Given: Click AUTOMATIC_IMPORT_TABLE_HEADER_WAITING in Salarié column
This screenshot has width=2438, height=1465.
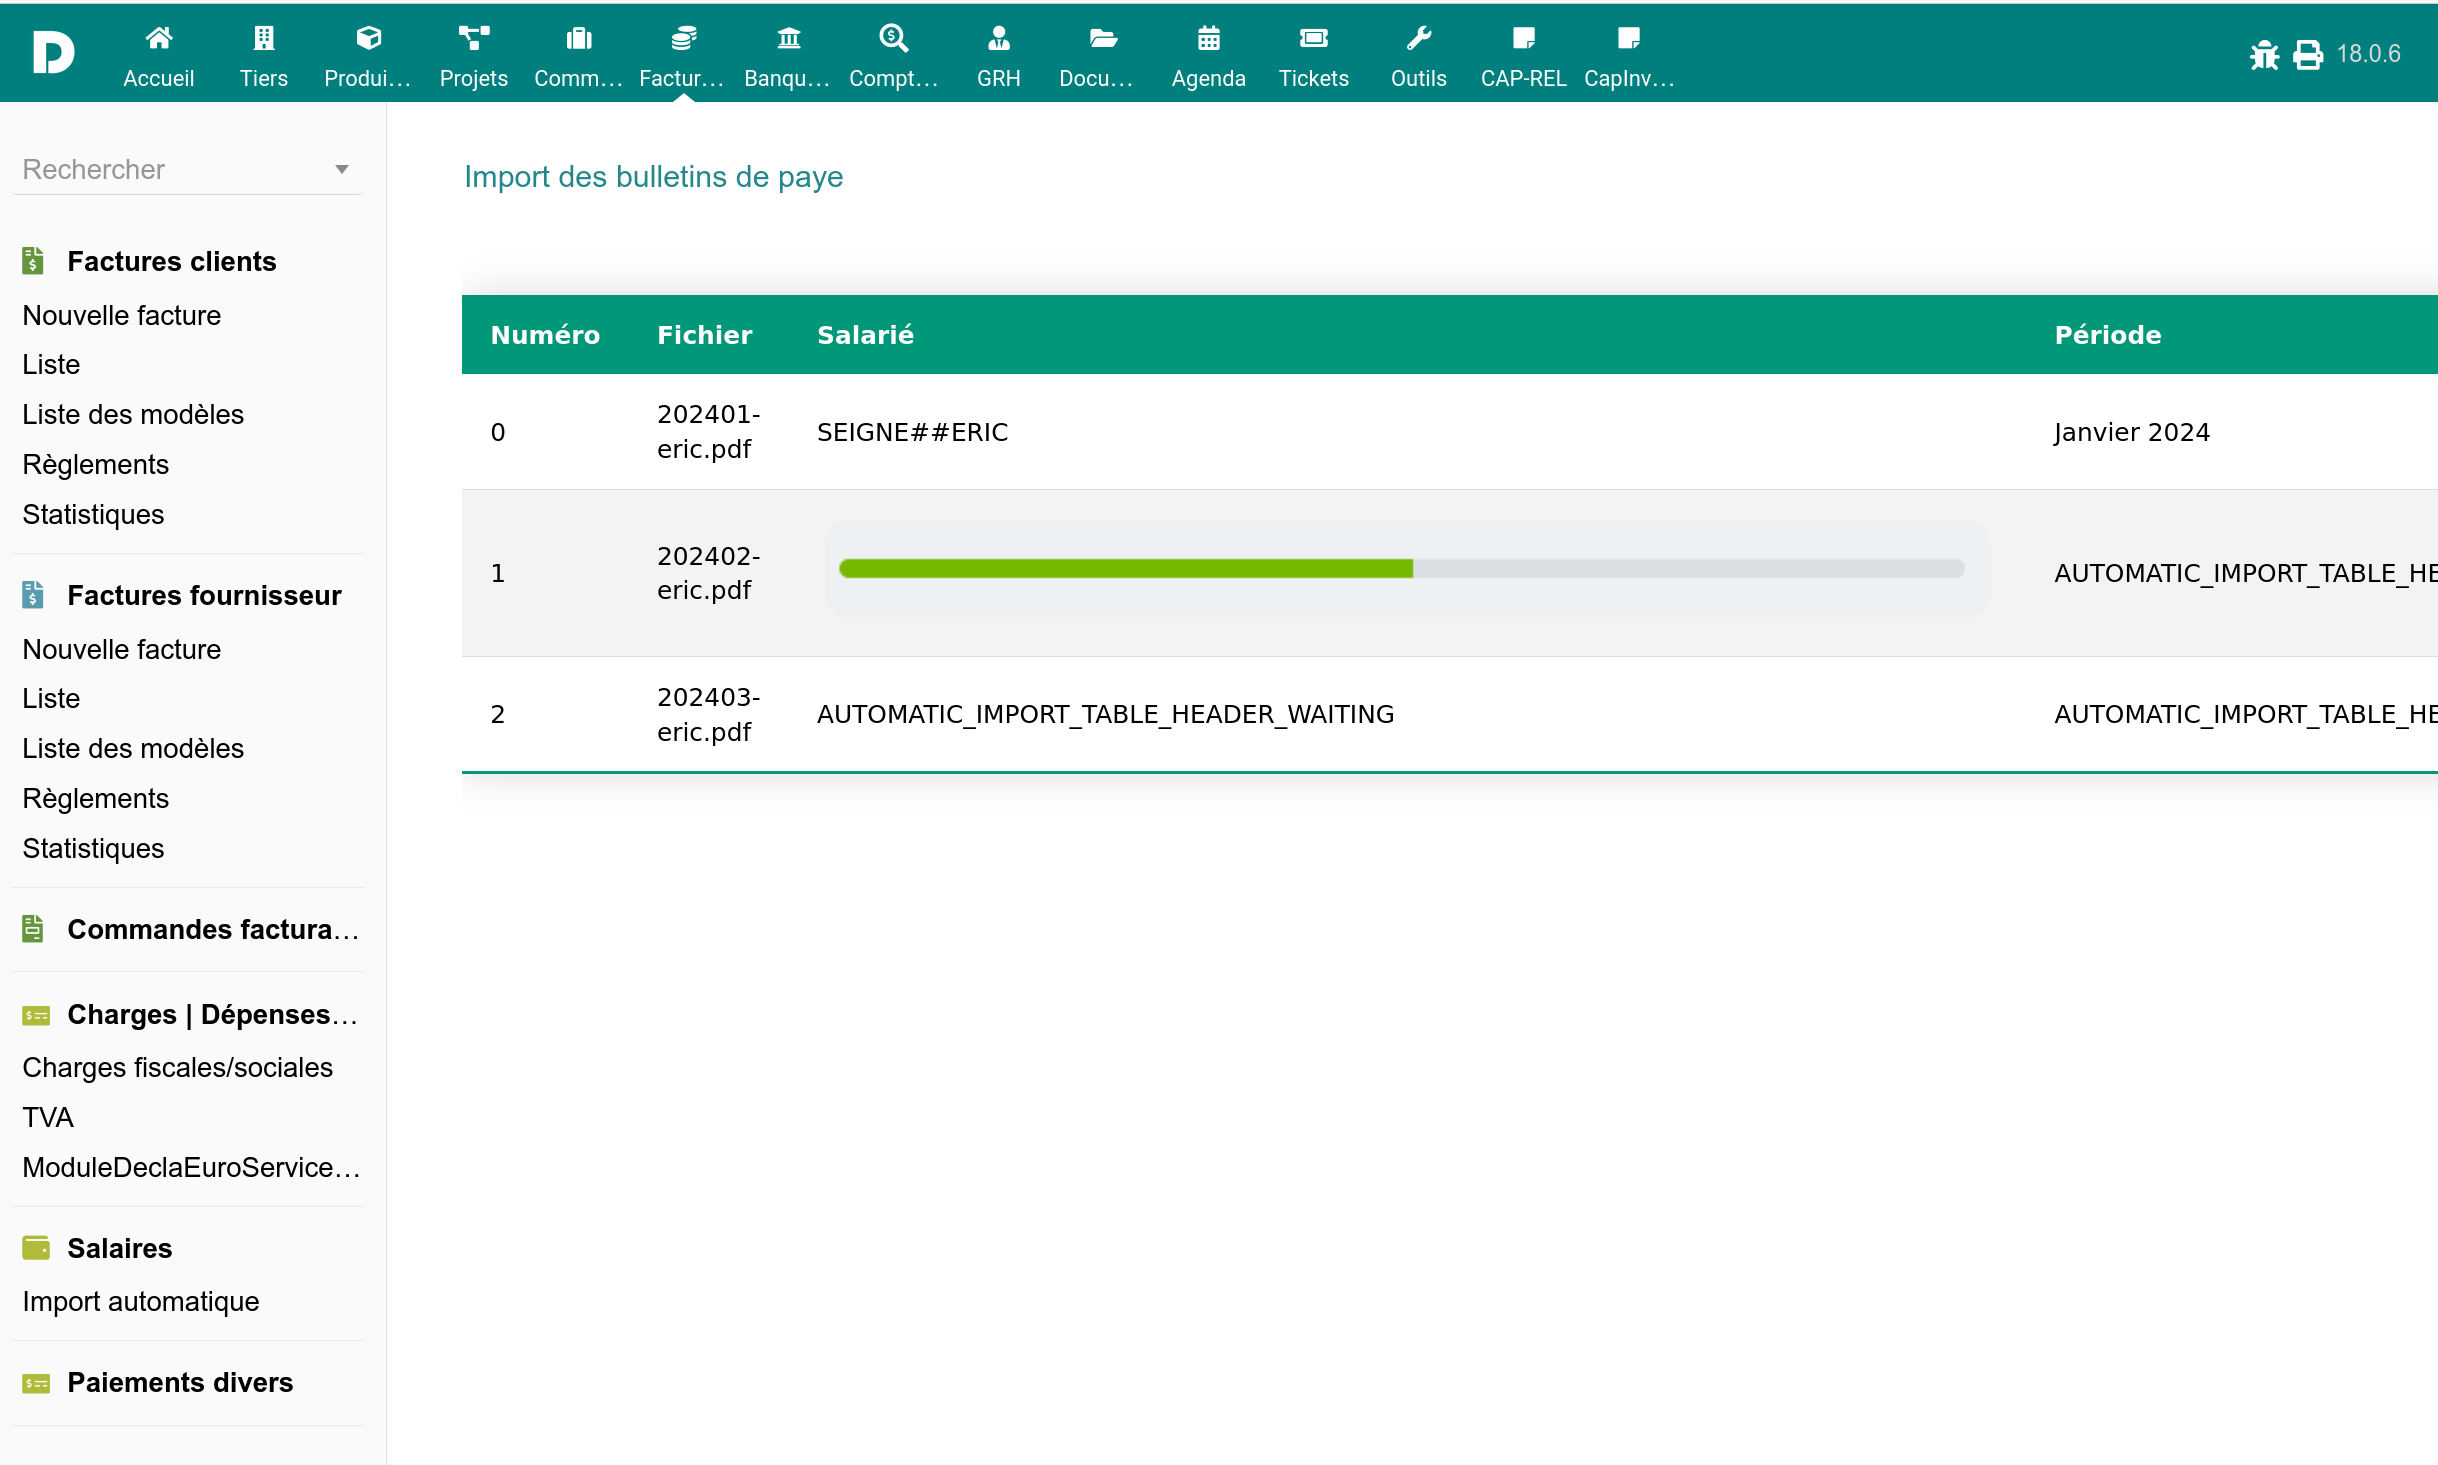Looking at the screenshot, I should [1105, 714].
